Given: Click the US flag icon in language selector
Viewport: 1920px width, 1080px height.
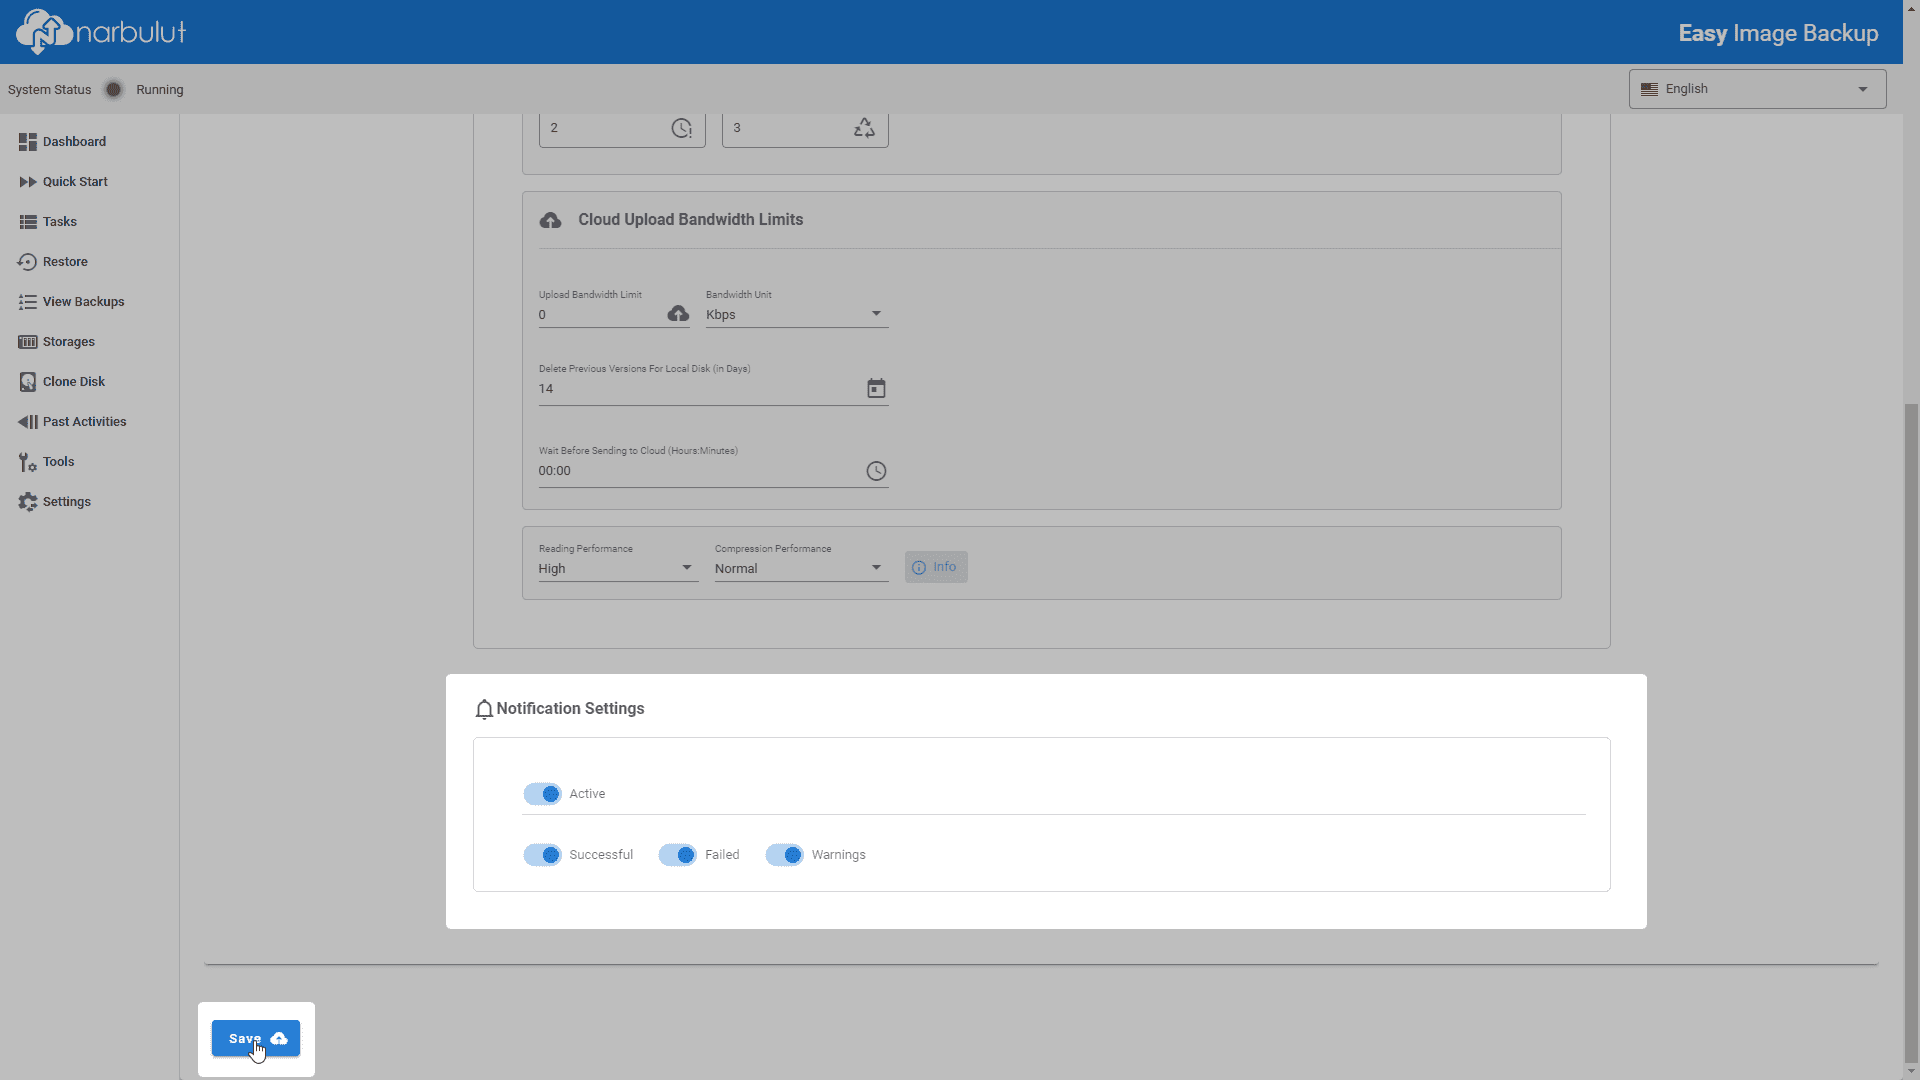Looking at the screenshot, I should 1650,89.
